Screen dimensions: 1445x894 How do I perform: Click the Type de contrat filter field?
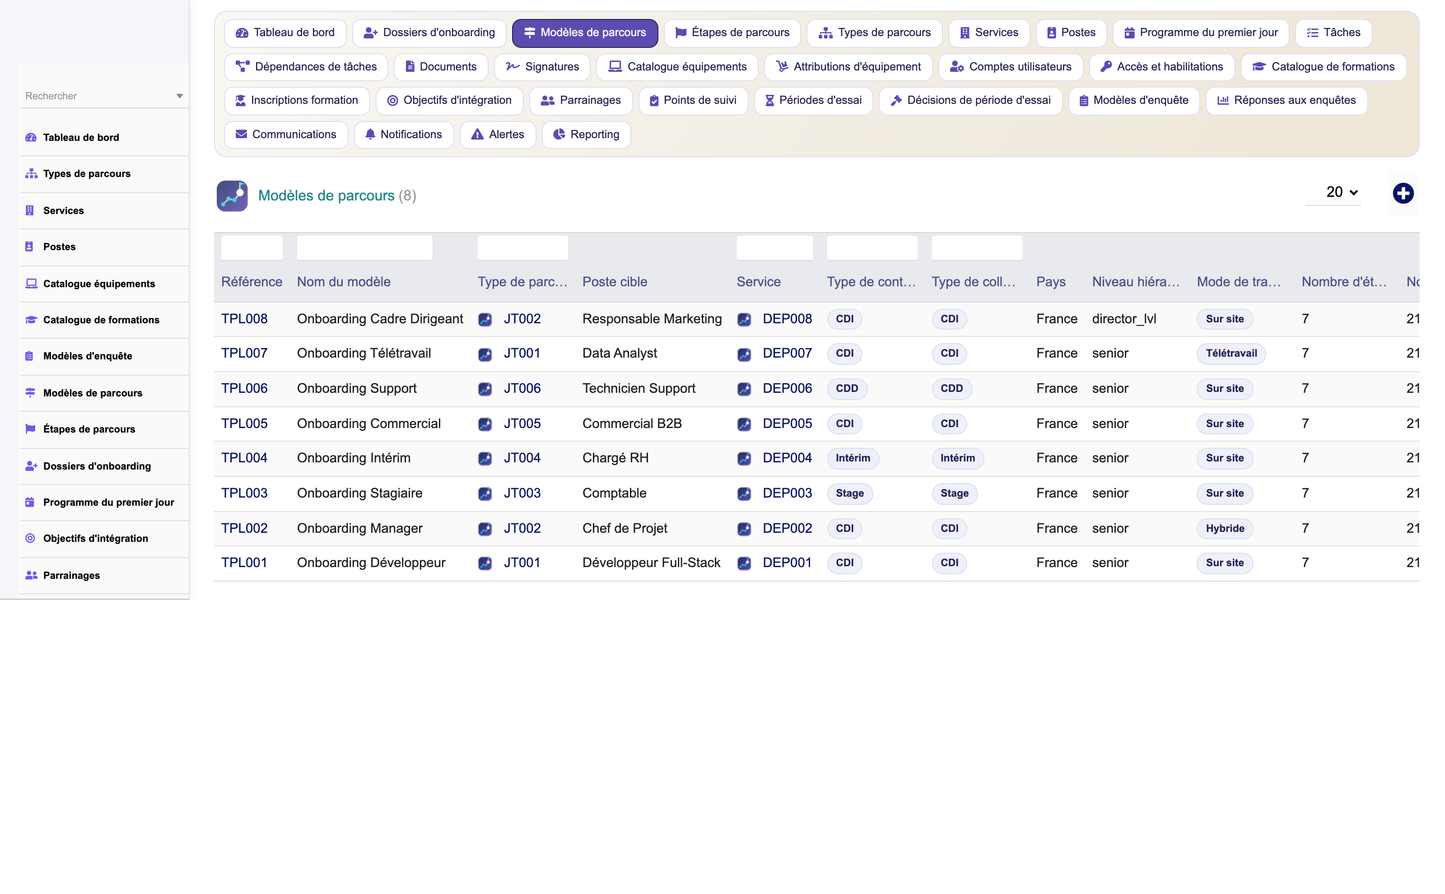[x=872, y=248]
